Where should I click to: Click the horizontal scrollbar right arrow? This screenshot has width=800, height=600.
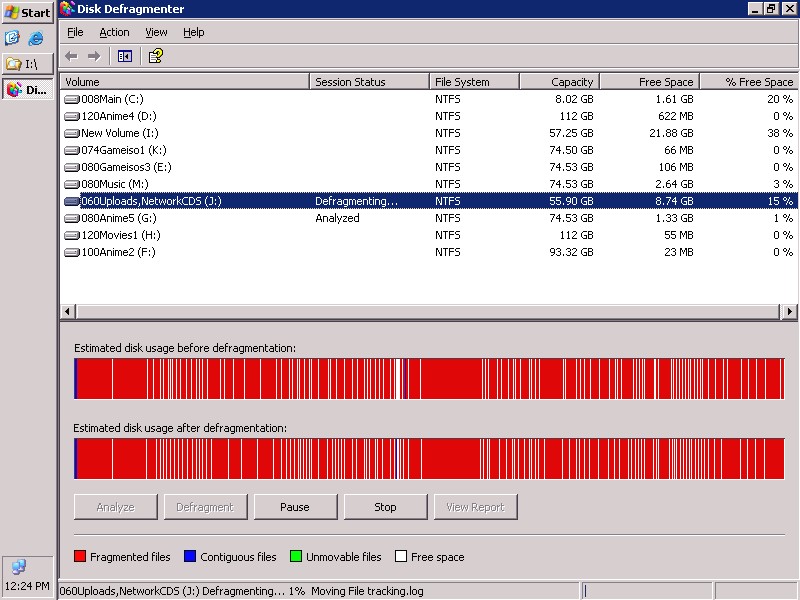point(789,311)
